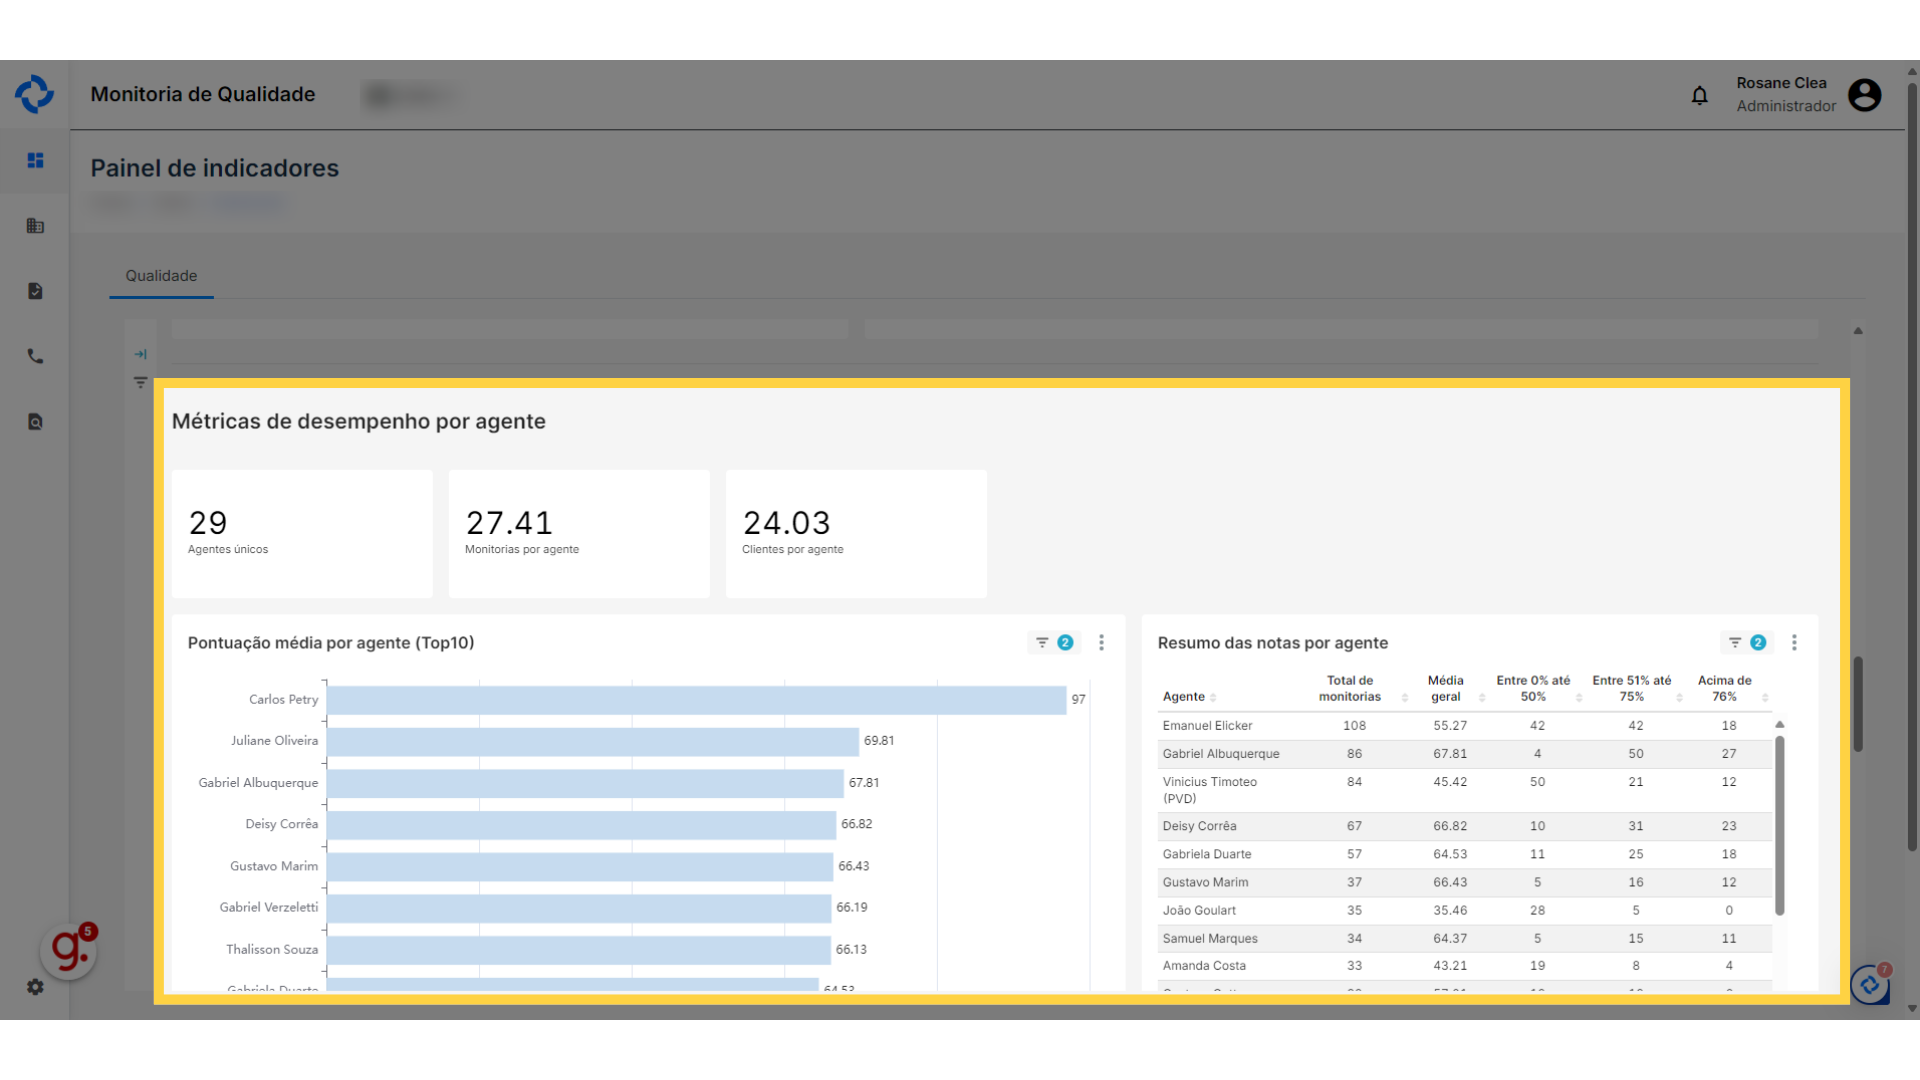Click the Deisy Corrêa bar in chart

[581, 825]
